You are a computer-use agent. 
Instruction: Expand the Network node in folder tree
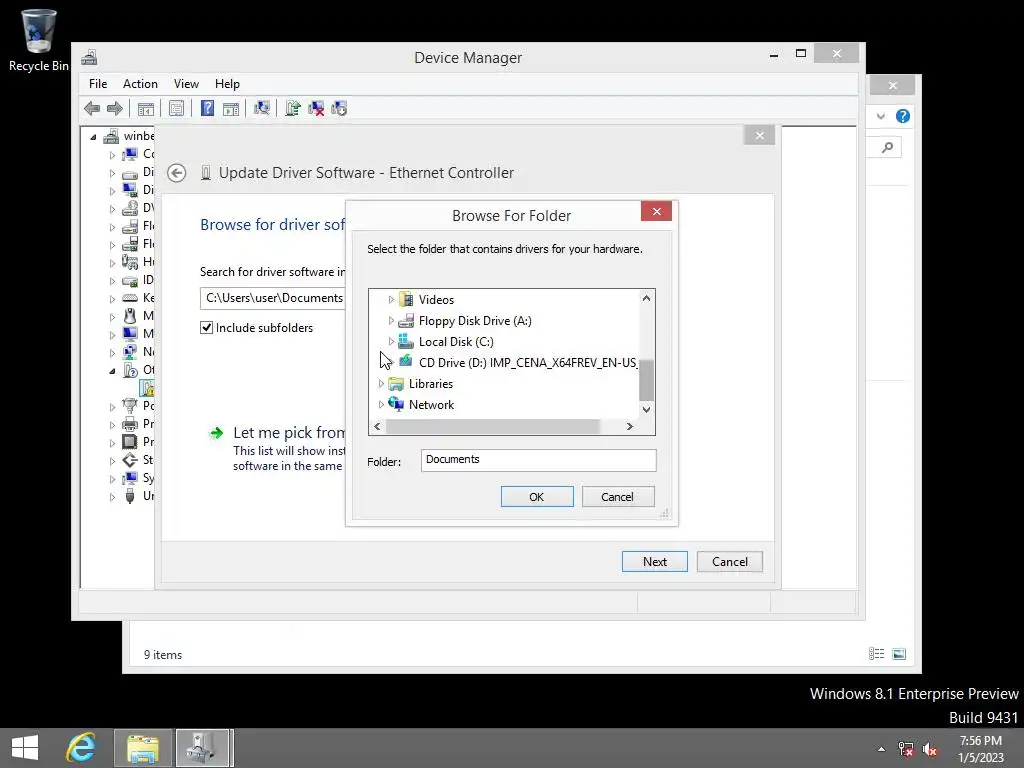point(381,405)
